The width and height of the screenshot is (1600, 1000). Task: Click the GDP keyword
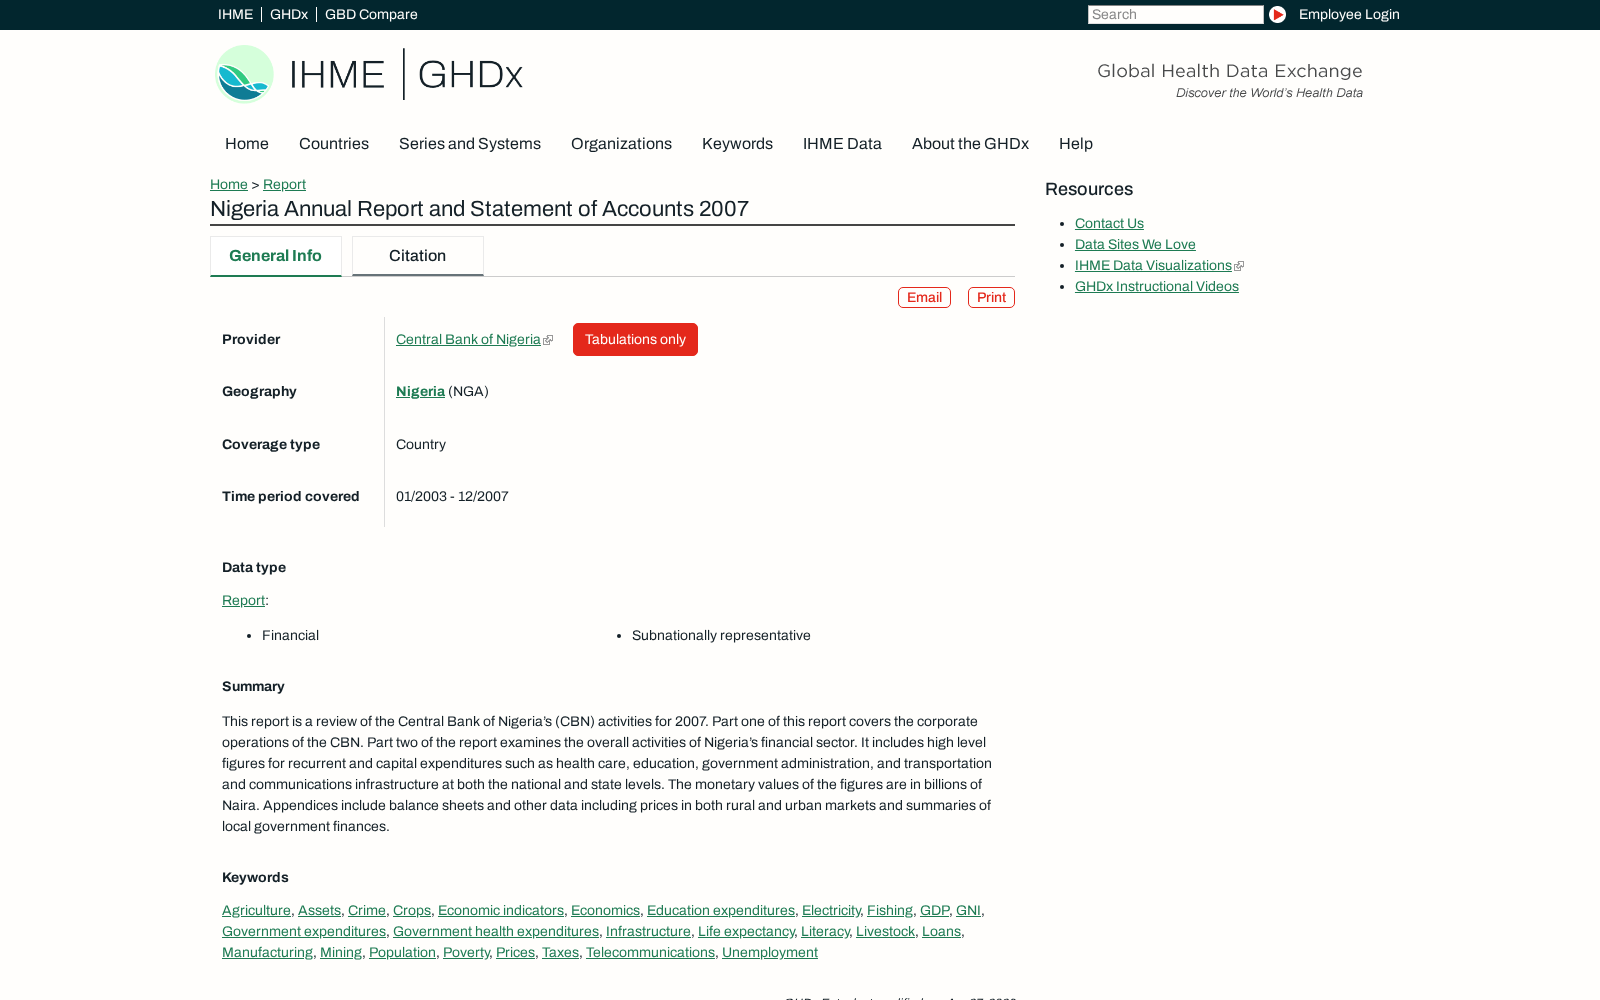click(934, 911)
